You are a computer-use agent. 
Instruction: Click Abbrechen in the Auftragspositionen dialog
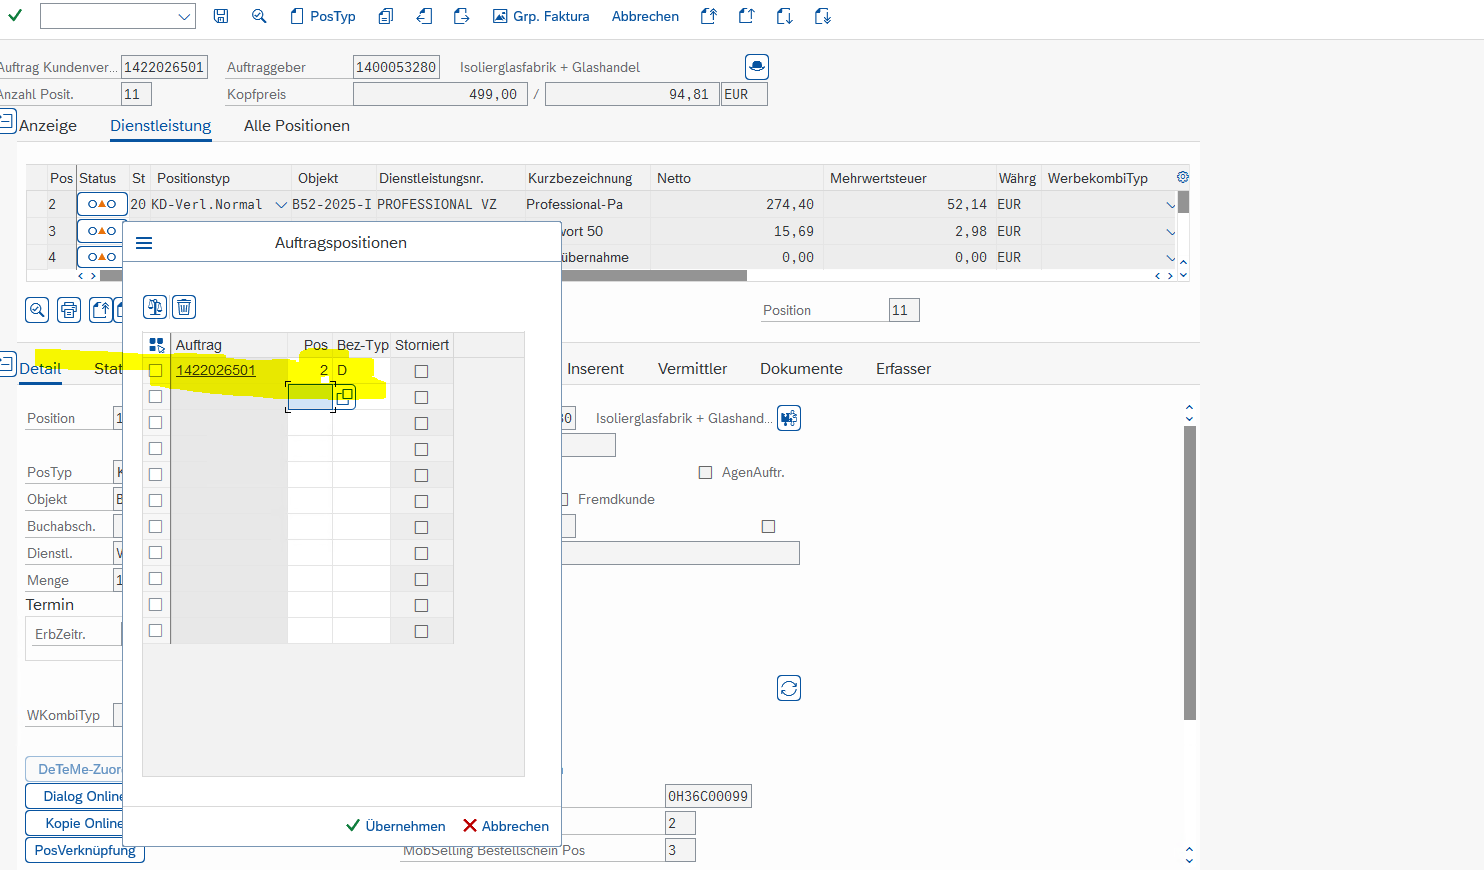(506, 826)
